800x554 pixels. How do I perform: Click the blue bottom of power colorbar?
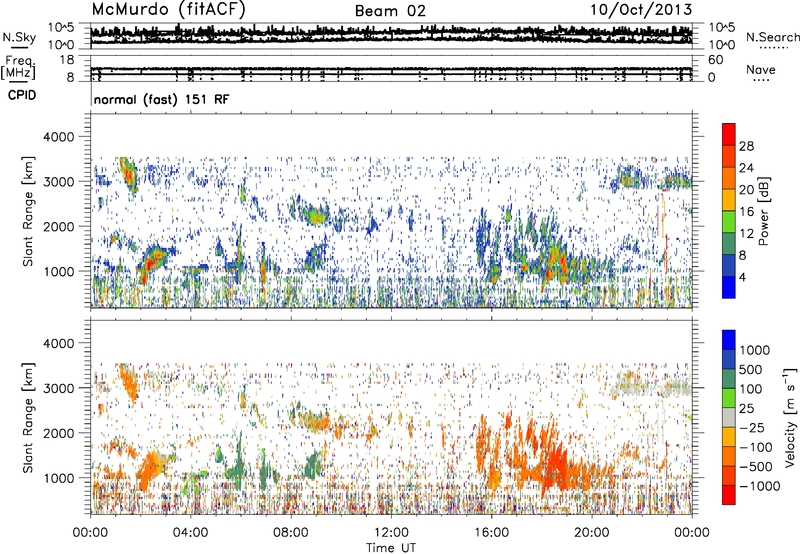729,287
